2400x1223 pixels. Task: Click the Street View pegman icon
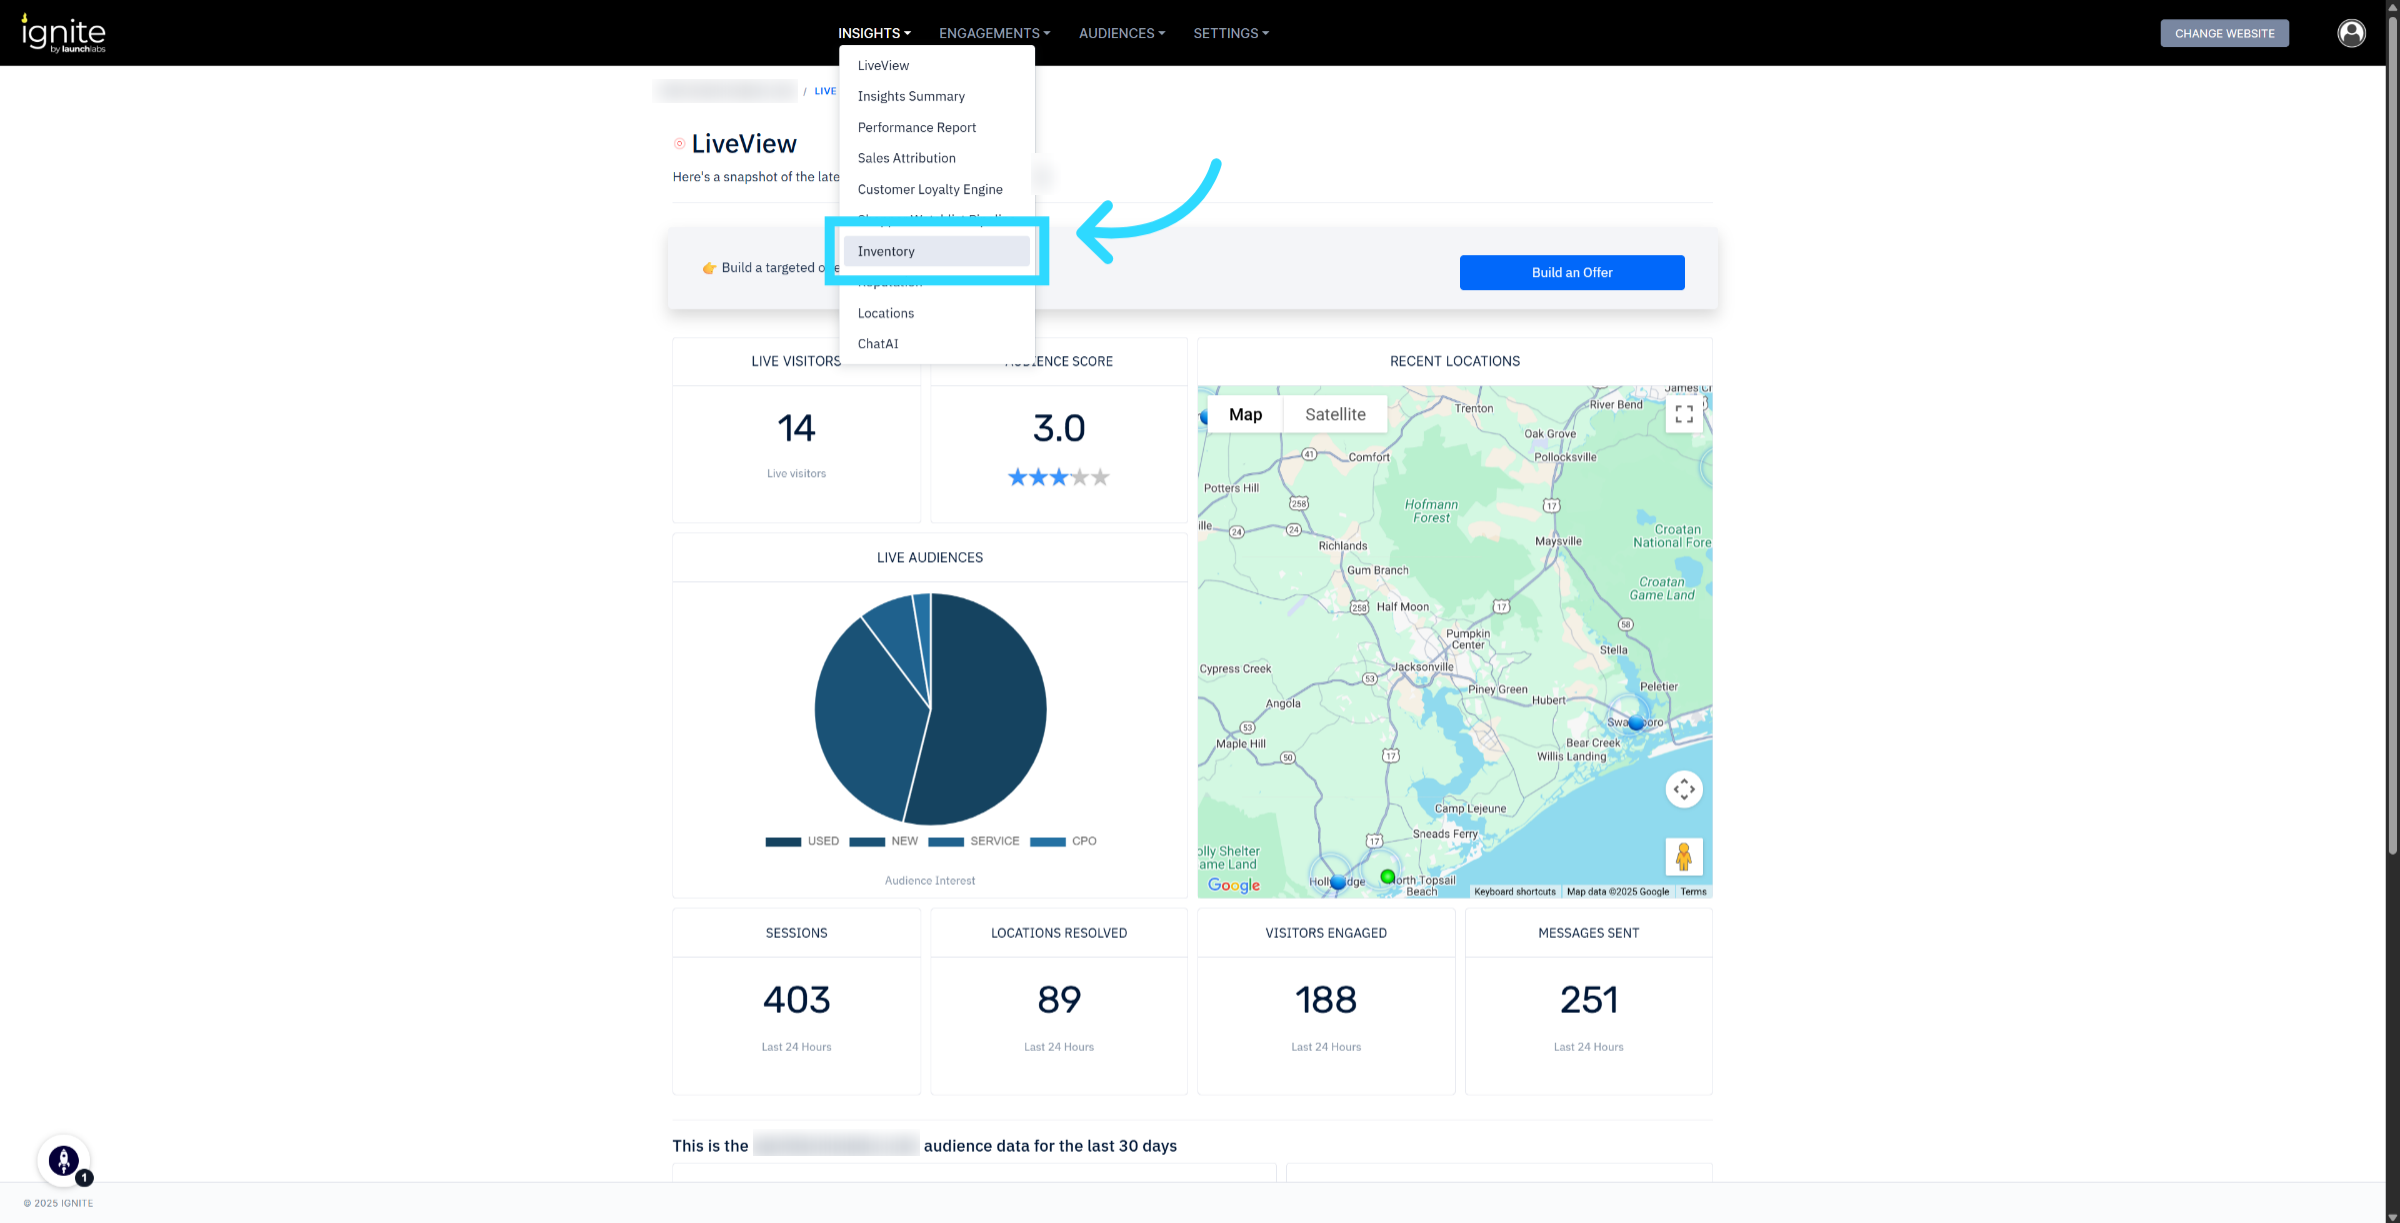(x=1684, y=857)
